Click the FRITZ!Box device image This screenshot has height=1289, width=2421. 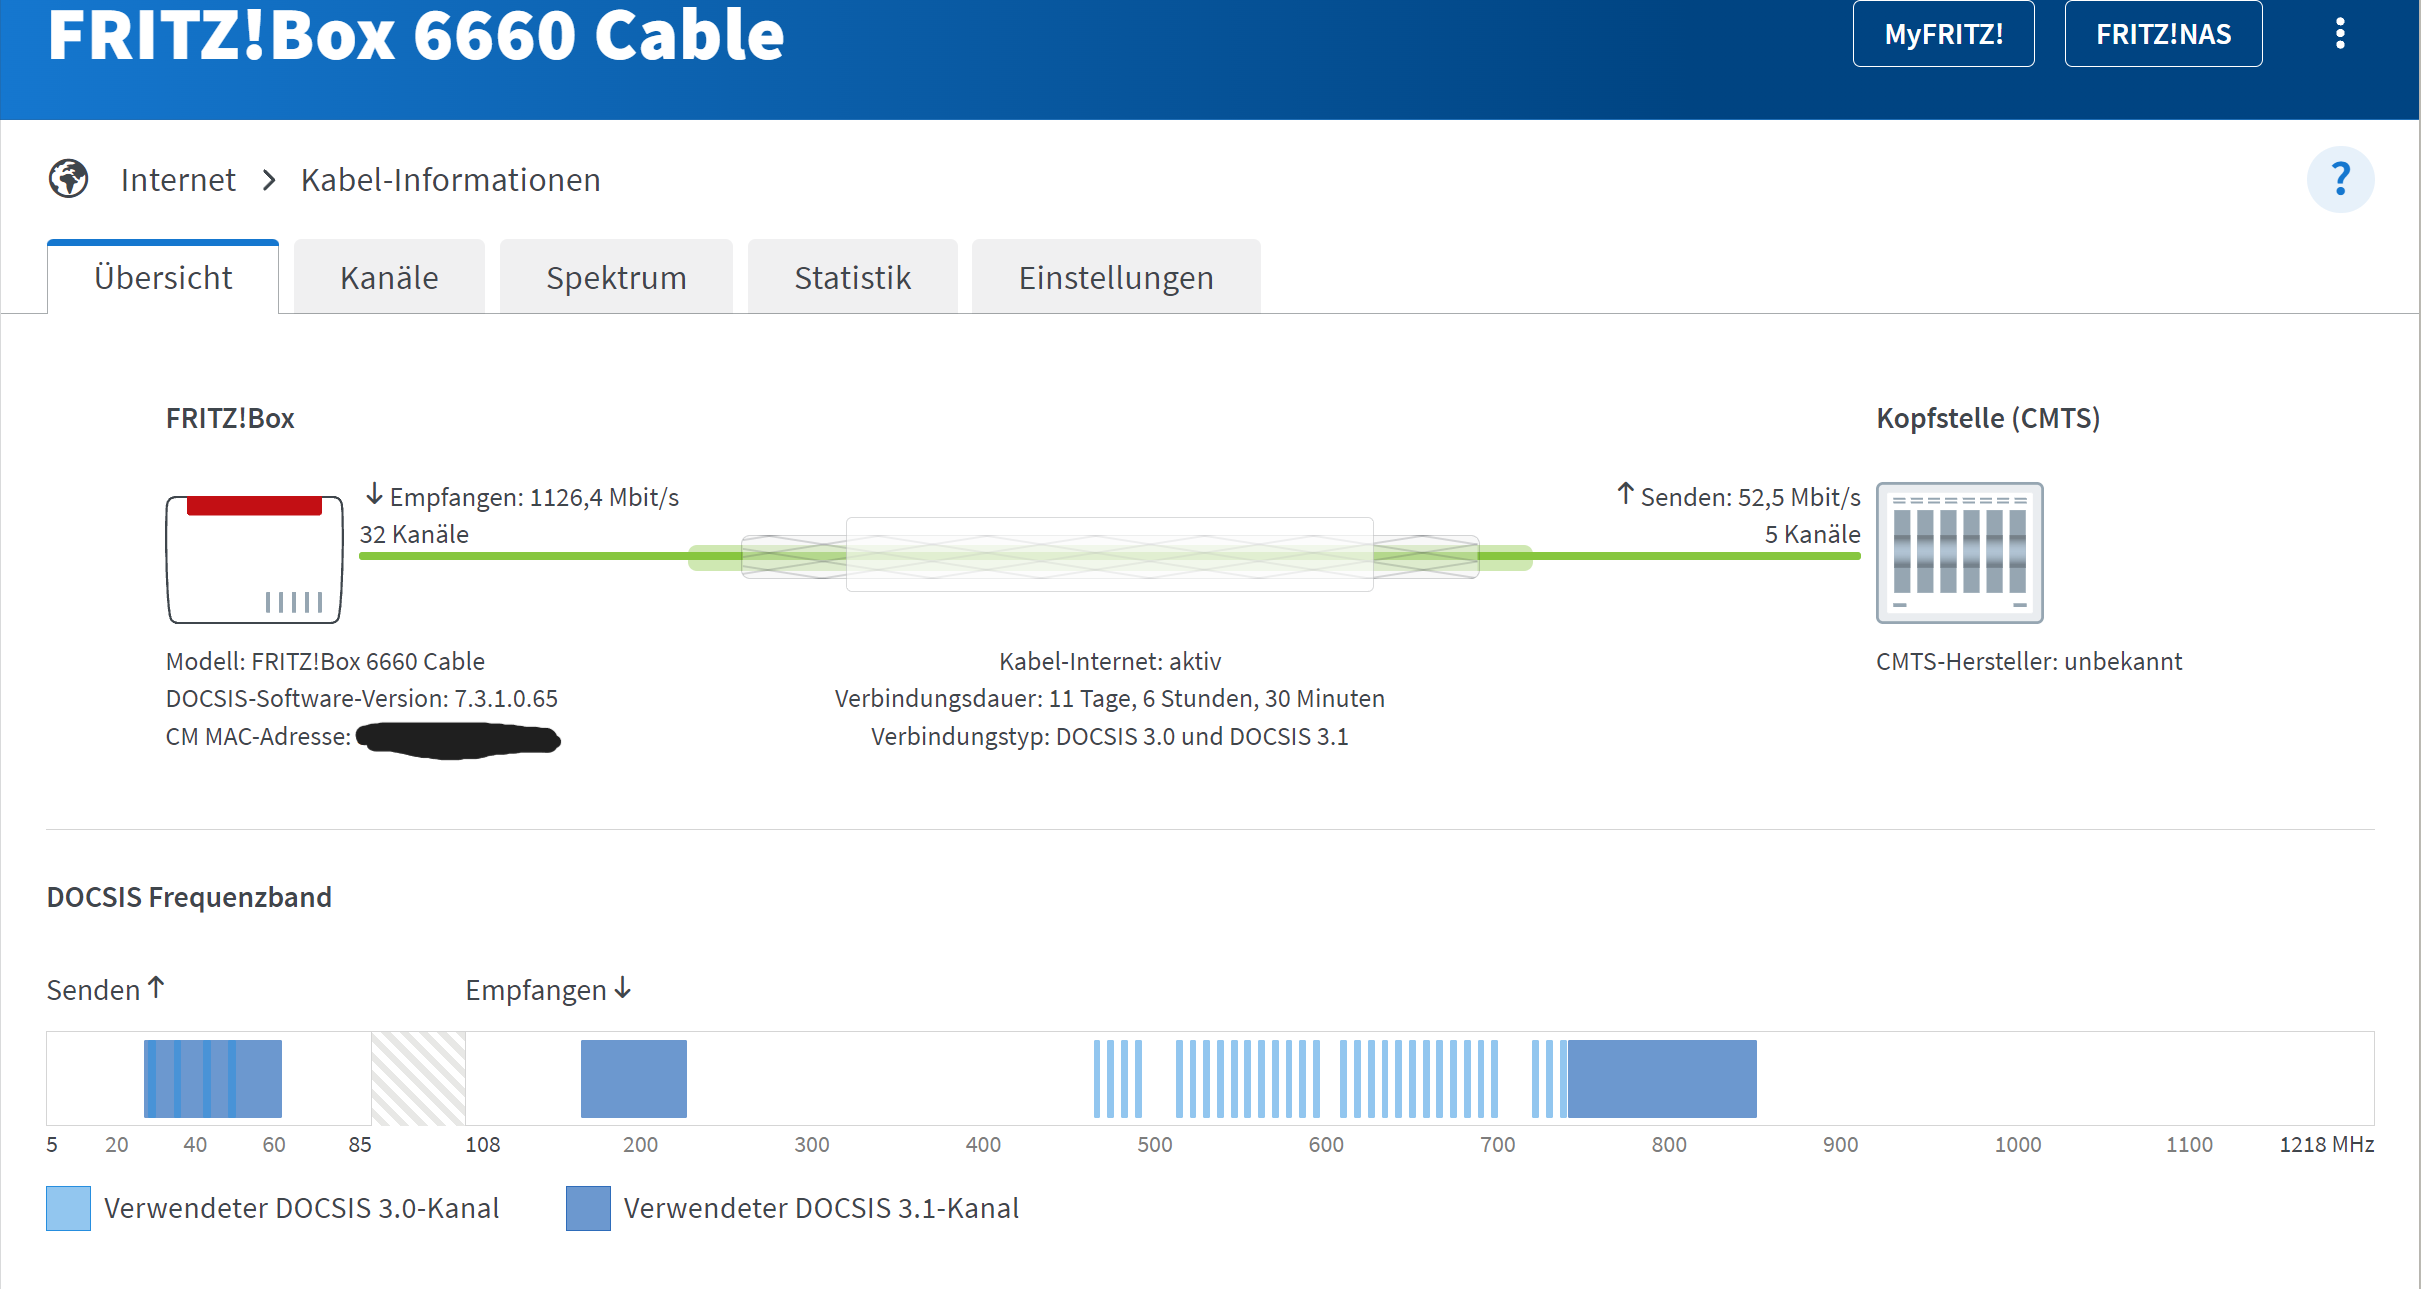coord(254,559)
